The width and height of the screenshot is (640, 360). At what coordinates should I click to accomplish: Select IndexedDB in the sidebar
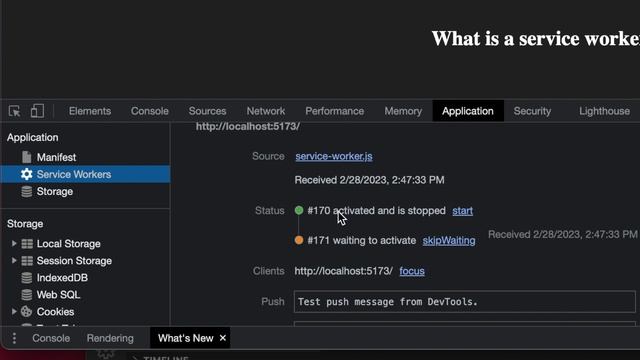click(62, 278)
